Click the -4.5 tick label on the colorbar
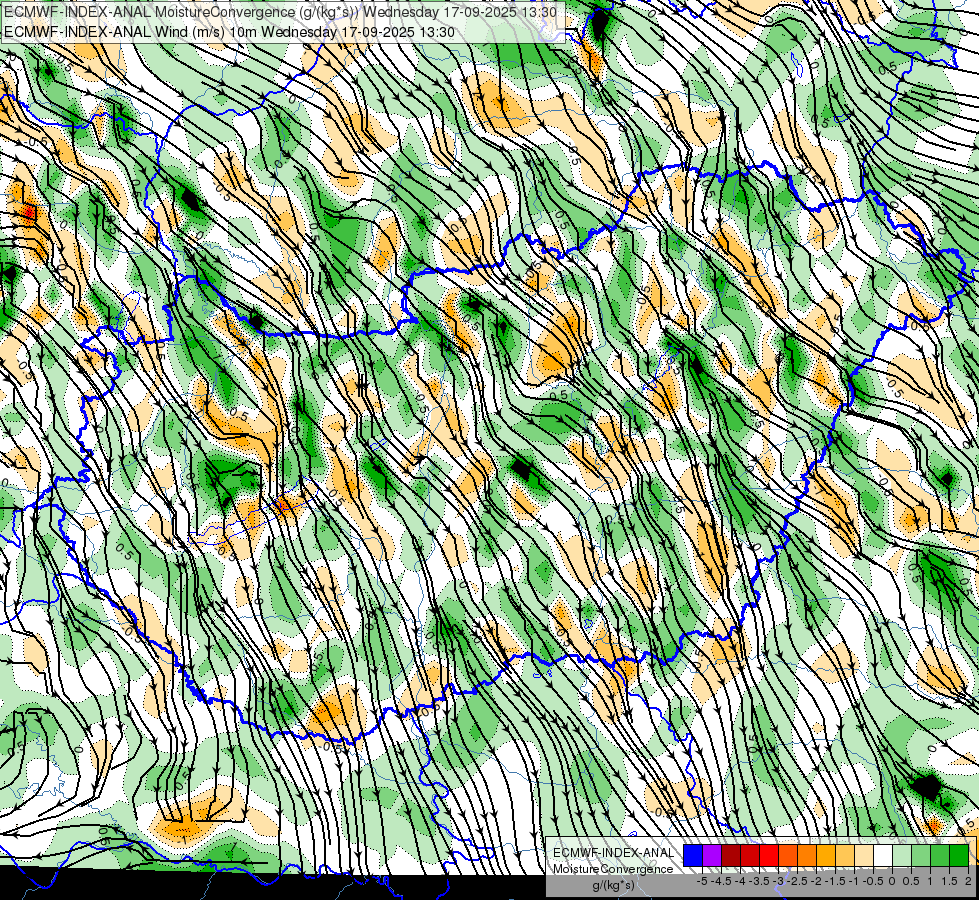The width and height of the screenshot is (979, 900). pos(721,881)
